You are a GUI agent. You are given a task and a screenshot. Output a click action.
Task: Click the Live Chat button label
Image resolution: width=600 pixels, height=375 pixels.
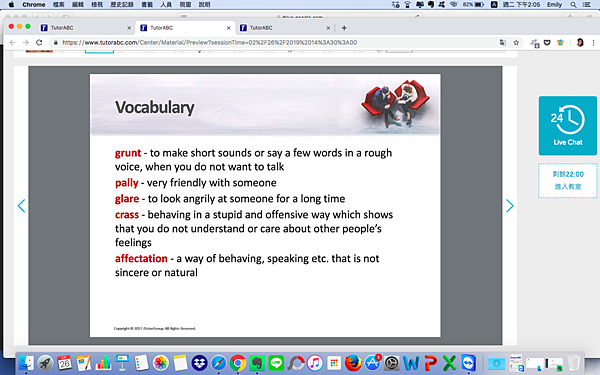[567, 142]
